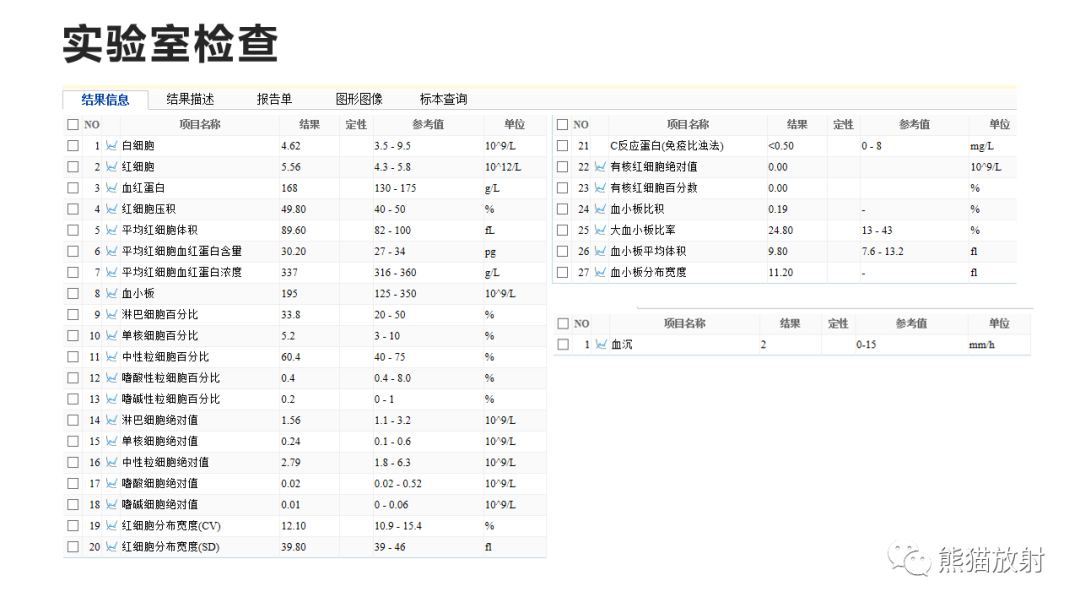Viewport: 1080px width, 608px height.
Task: Check the box for 血沉 row
Action: (x=563, y=344)
